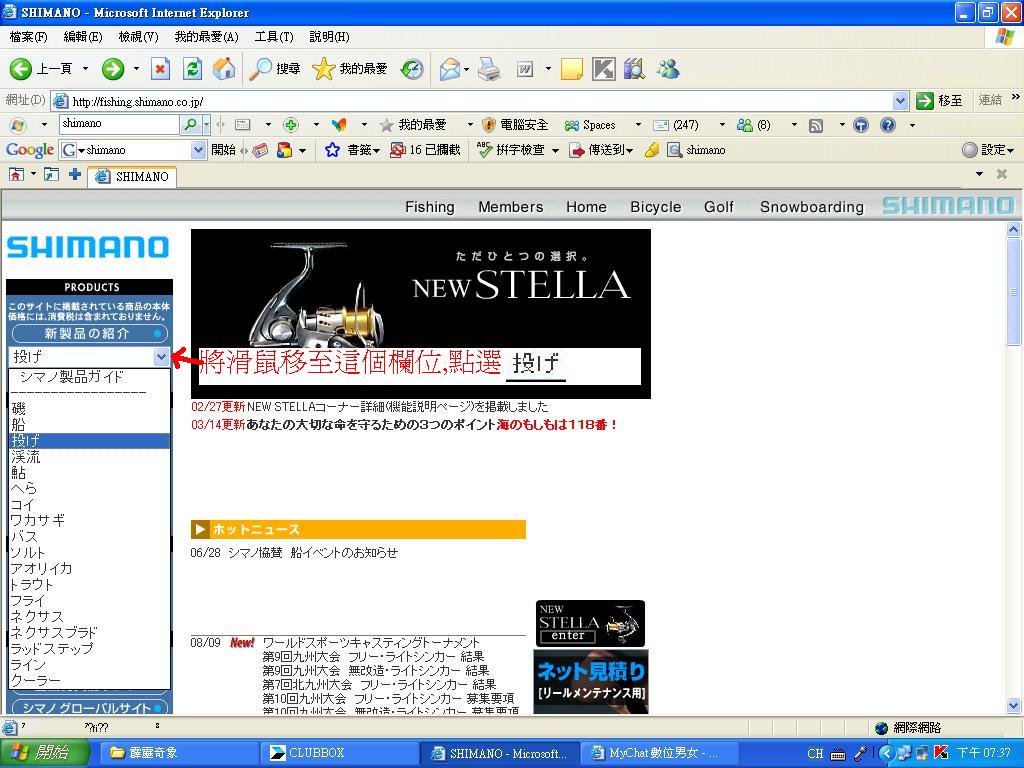Open browsing History clock icon
Viewport: 1024px width, 768px height.
tap(411, 69)
